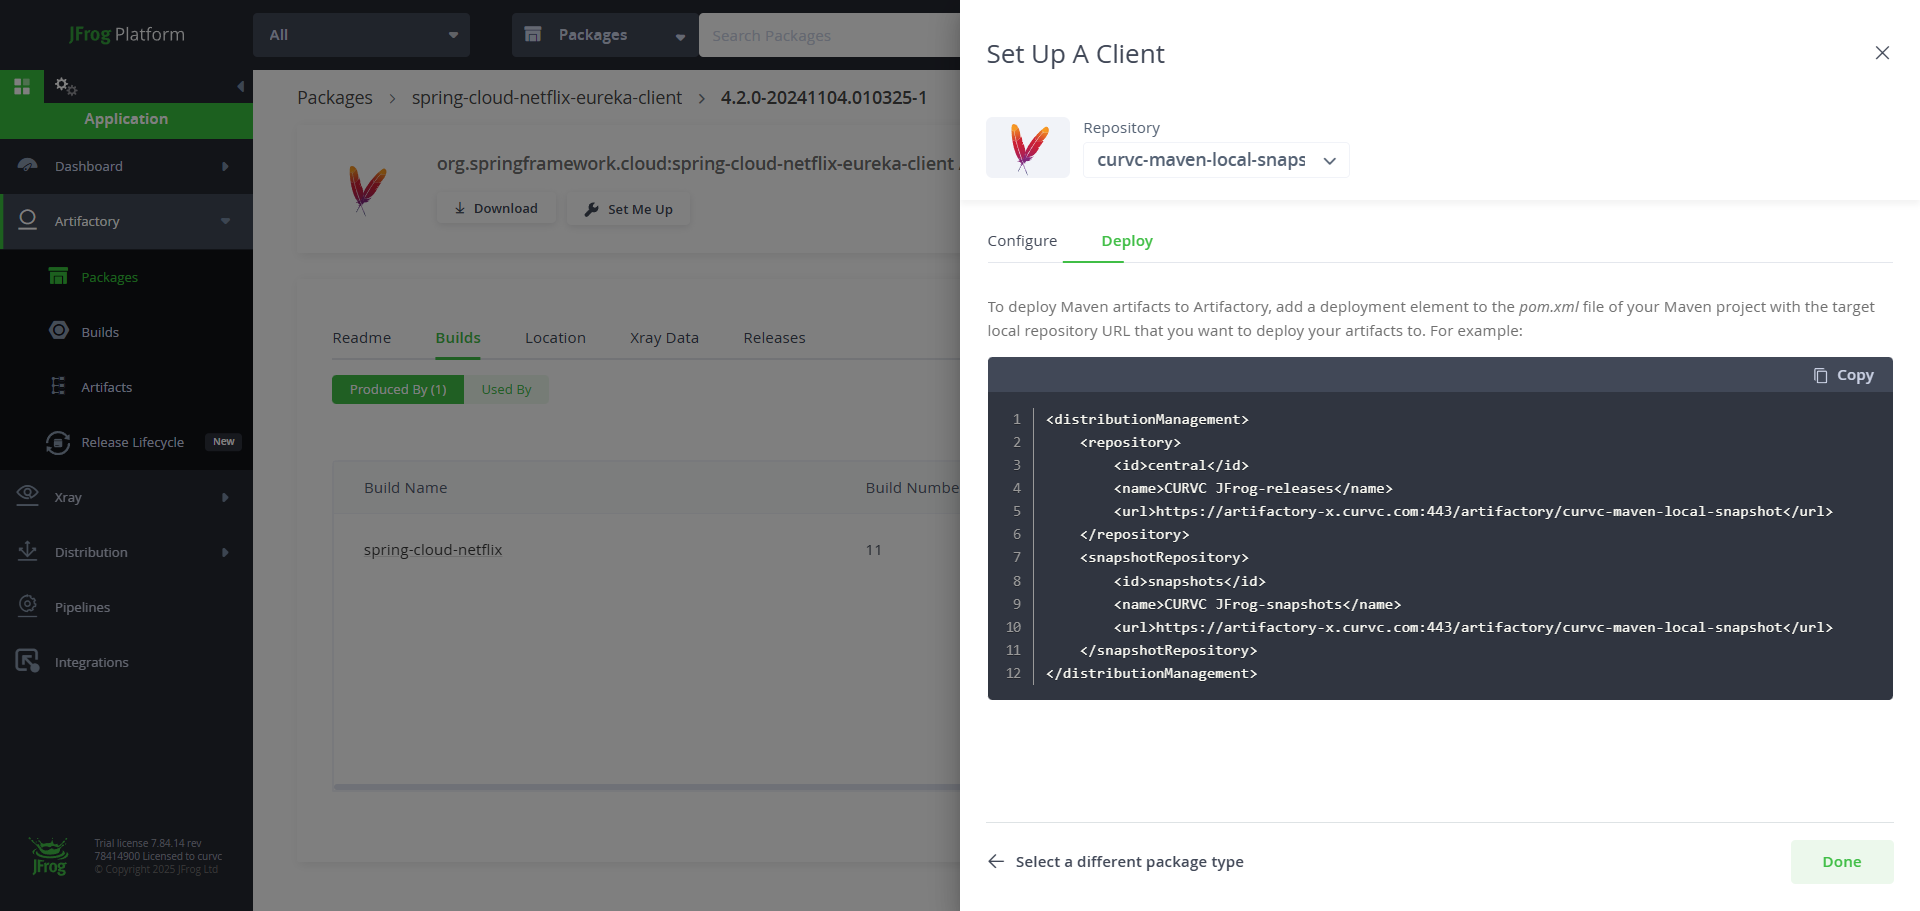Click the Pipelines icon

click(28, 606)
